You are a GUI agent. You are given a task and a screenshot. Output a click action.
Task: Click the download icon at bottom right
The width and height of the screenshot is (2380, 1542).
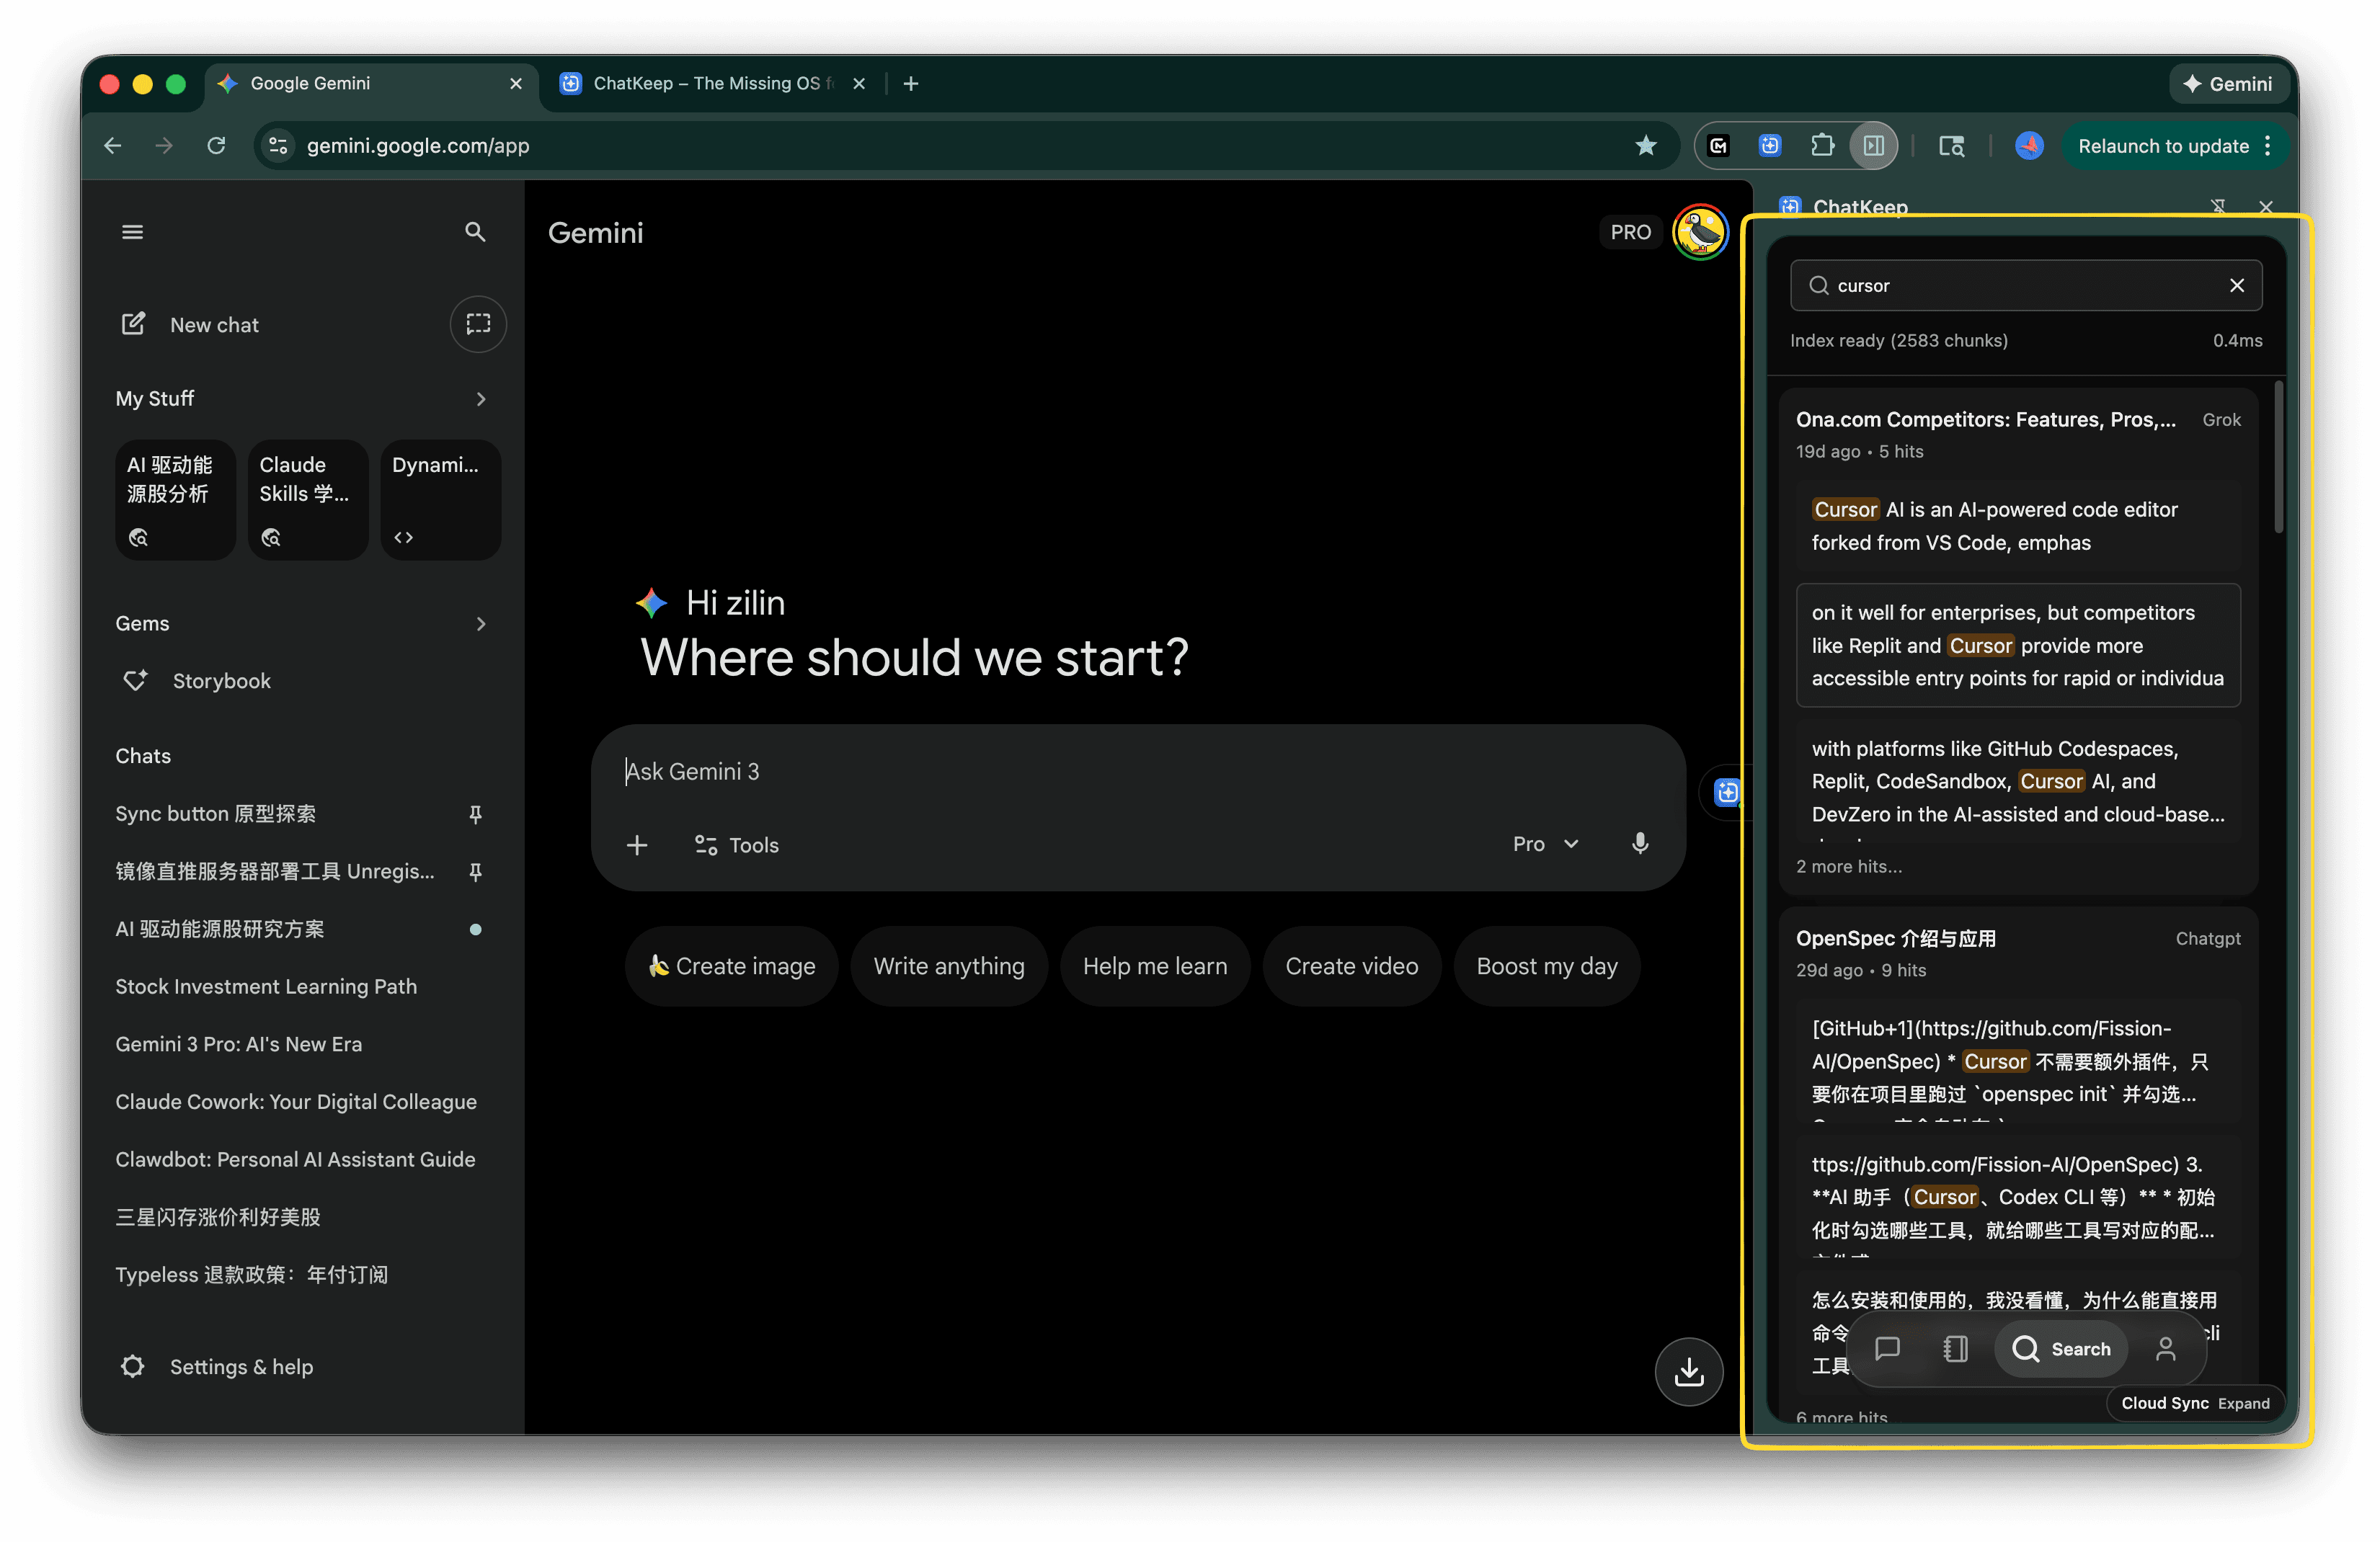point(1689,1371)
